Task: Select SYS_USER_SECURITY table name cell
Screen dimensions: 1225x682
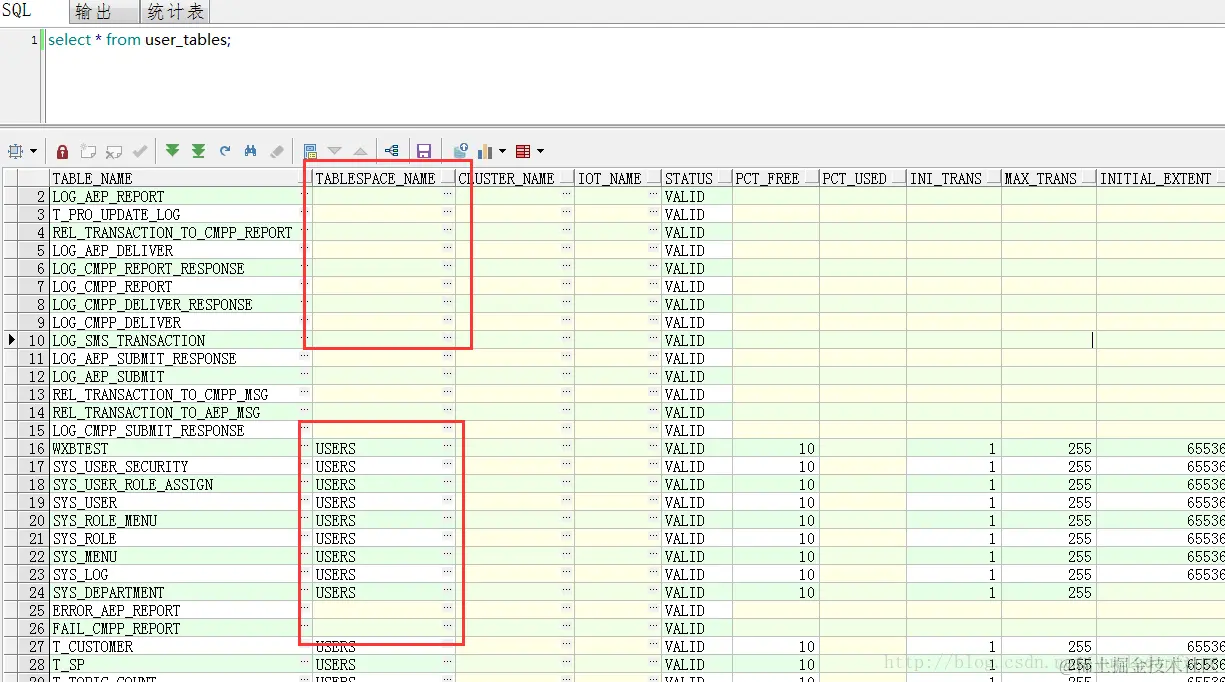Action: coord(181,466)
